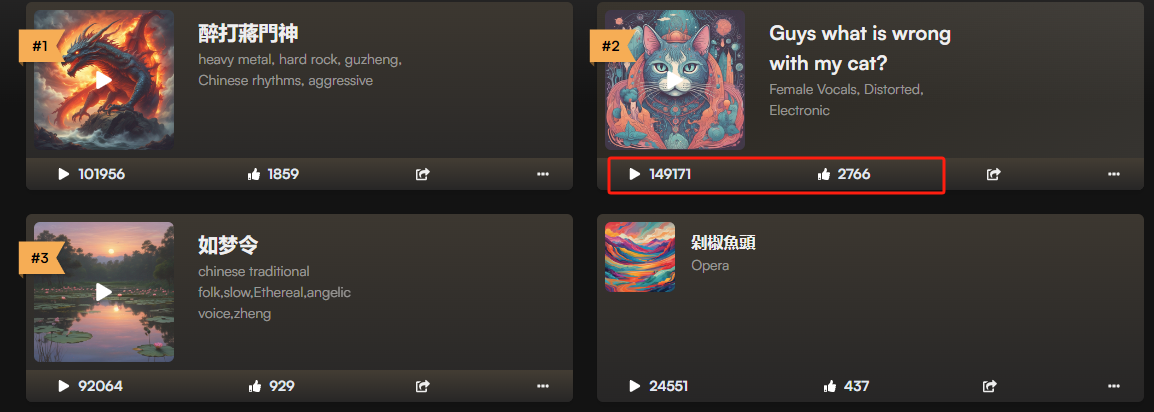Screen dimensions: 1154x412
Task: Open more options for the 如梦令 song
Action: (x=543, y=386)
